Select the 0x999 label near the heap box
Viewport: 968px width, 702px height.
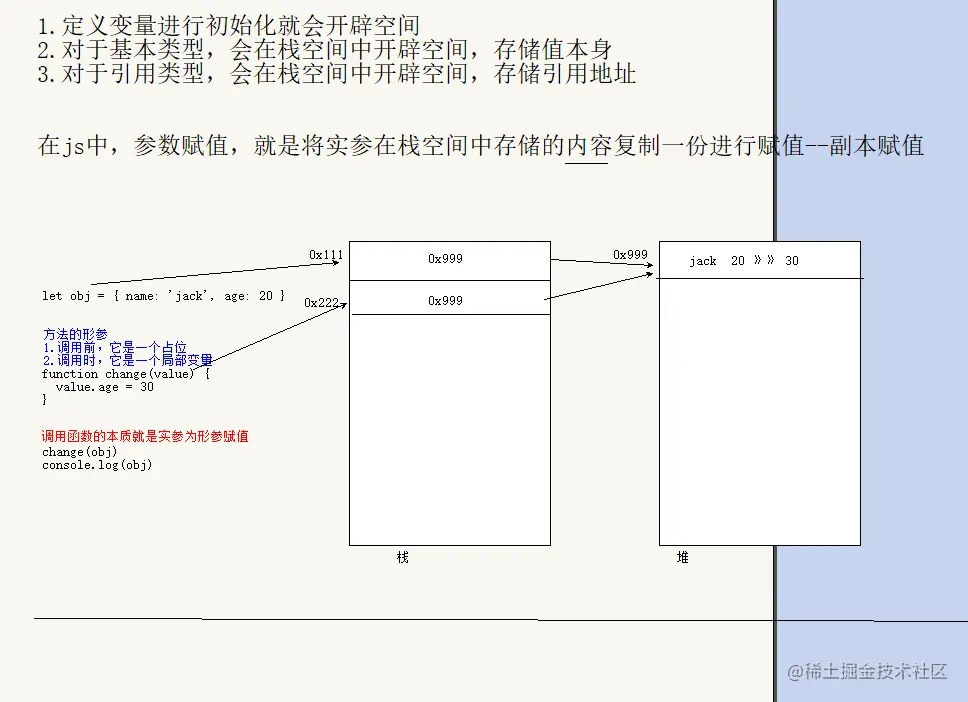click(630, 254)
